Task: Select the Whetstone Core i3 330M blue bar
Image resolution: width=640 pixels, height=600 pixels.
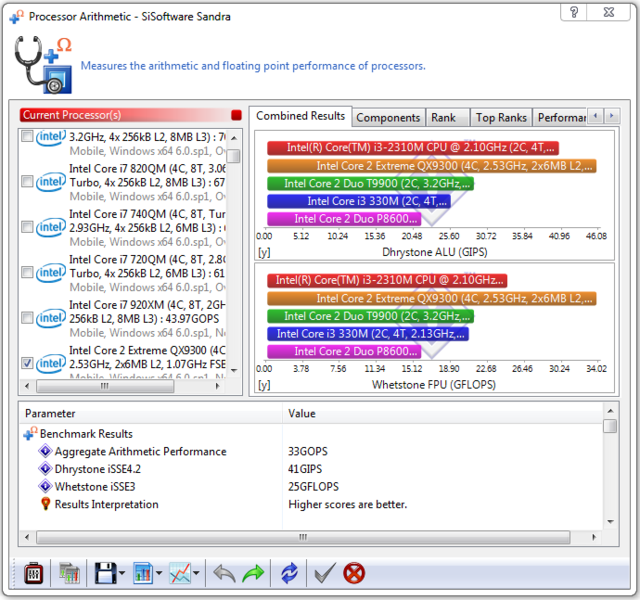Action: [x=368, y=334]
